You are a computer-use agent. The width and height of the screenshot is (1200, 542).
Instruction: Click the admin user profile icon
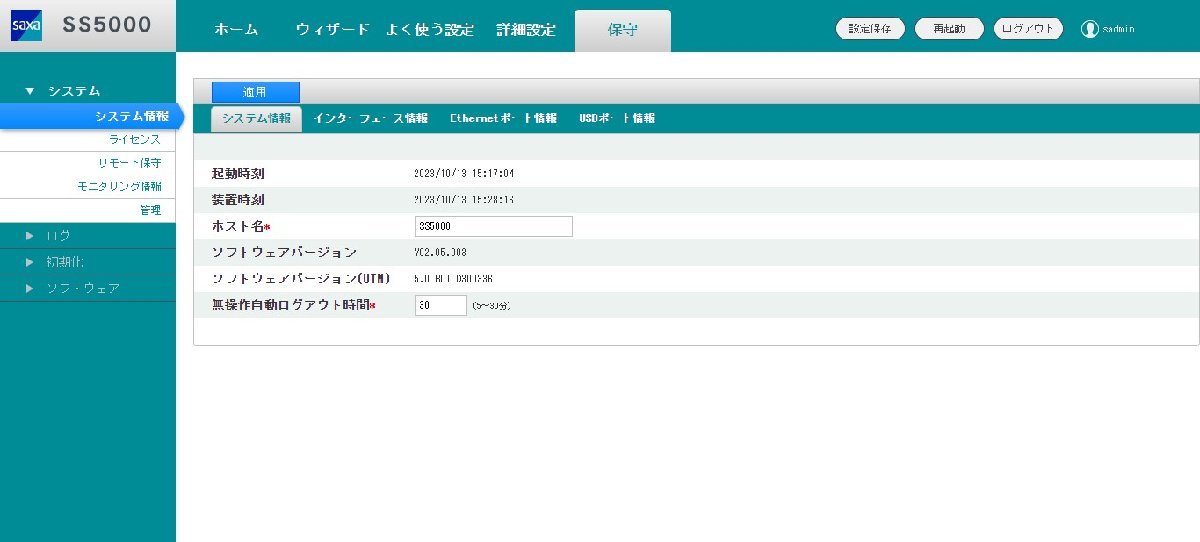tap(1090, 29)
